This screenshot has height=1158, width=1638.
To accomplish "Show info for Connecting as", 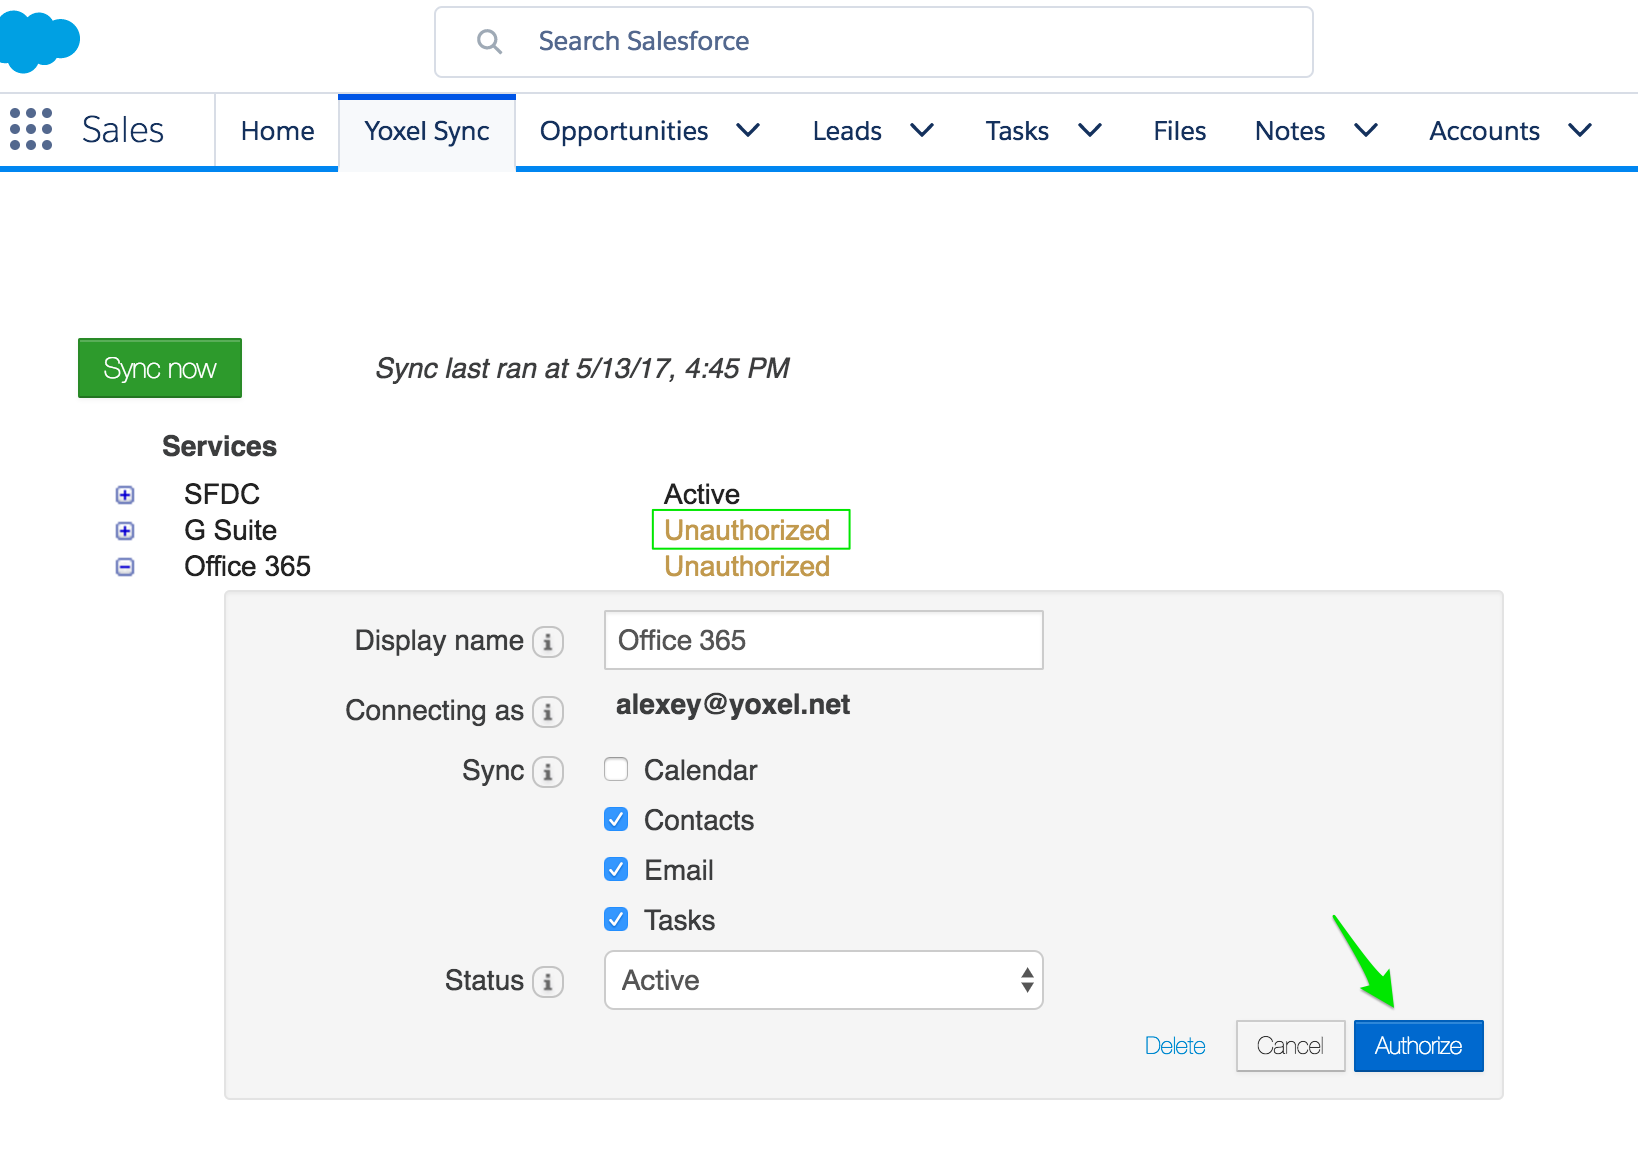I will pos(548,712).
